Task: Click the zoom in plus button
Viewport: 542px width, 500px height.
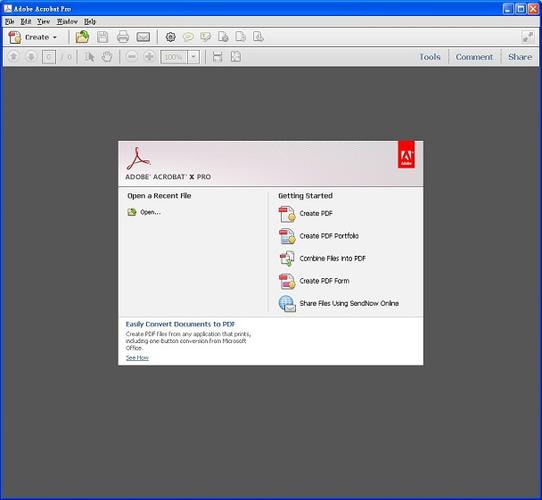Action: click(149, 57)
